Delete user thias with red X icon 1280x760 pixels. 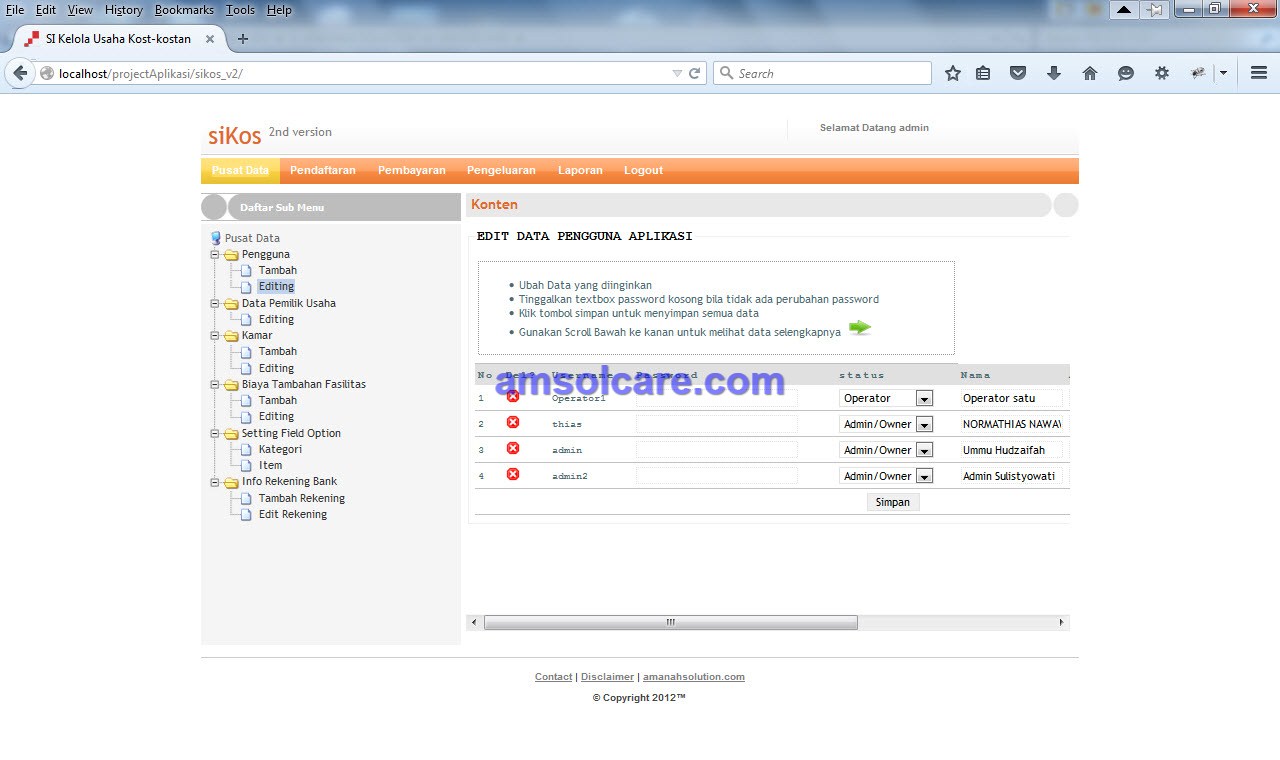click(x=513, y=422)
